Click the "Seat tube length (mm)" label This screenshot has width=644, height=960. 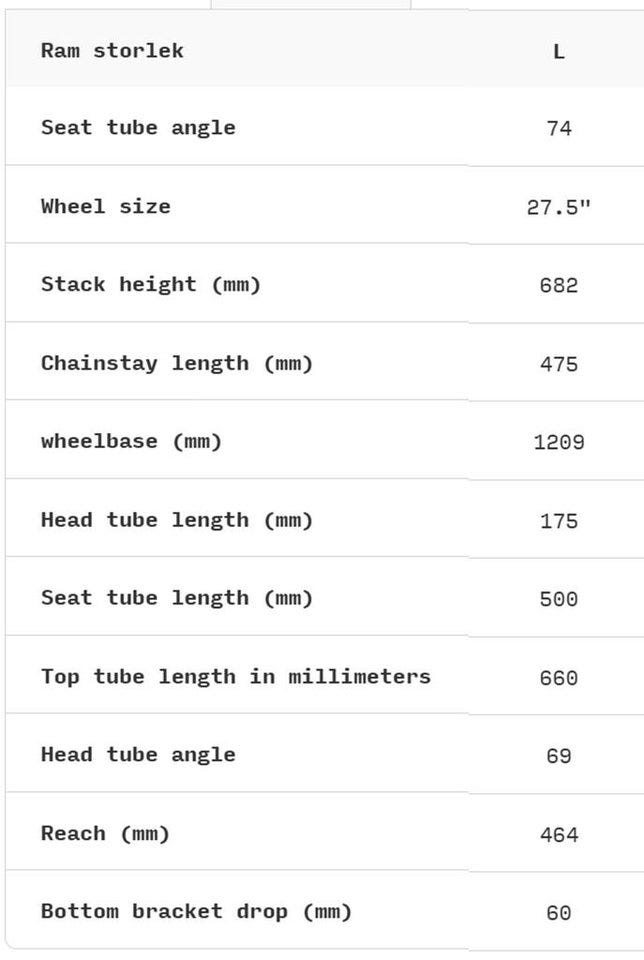[x=177, y=598]
